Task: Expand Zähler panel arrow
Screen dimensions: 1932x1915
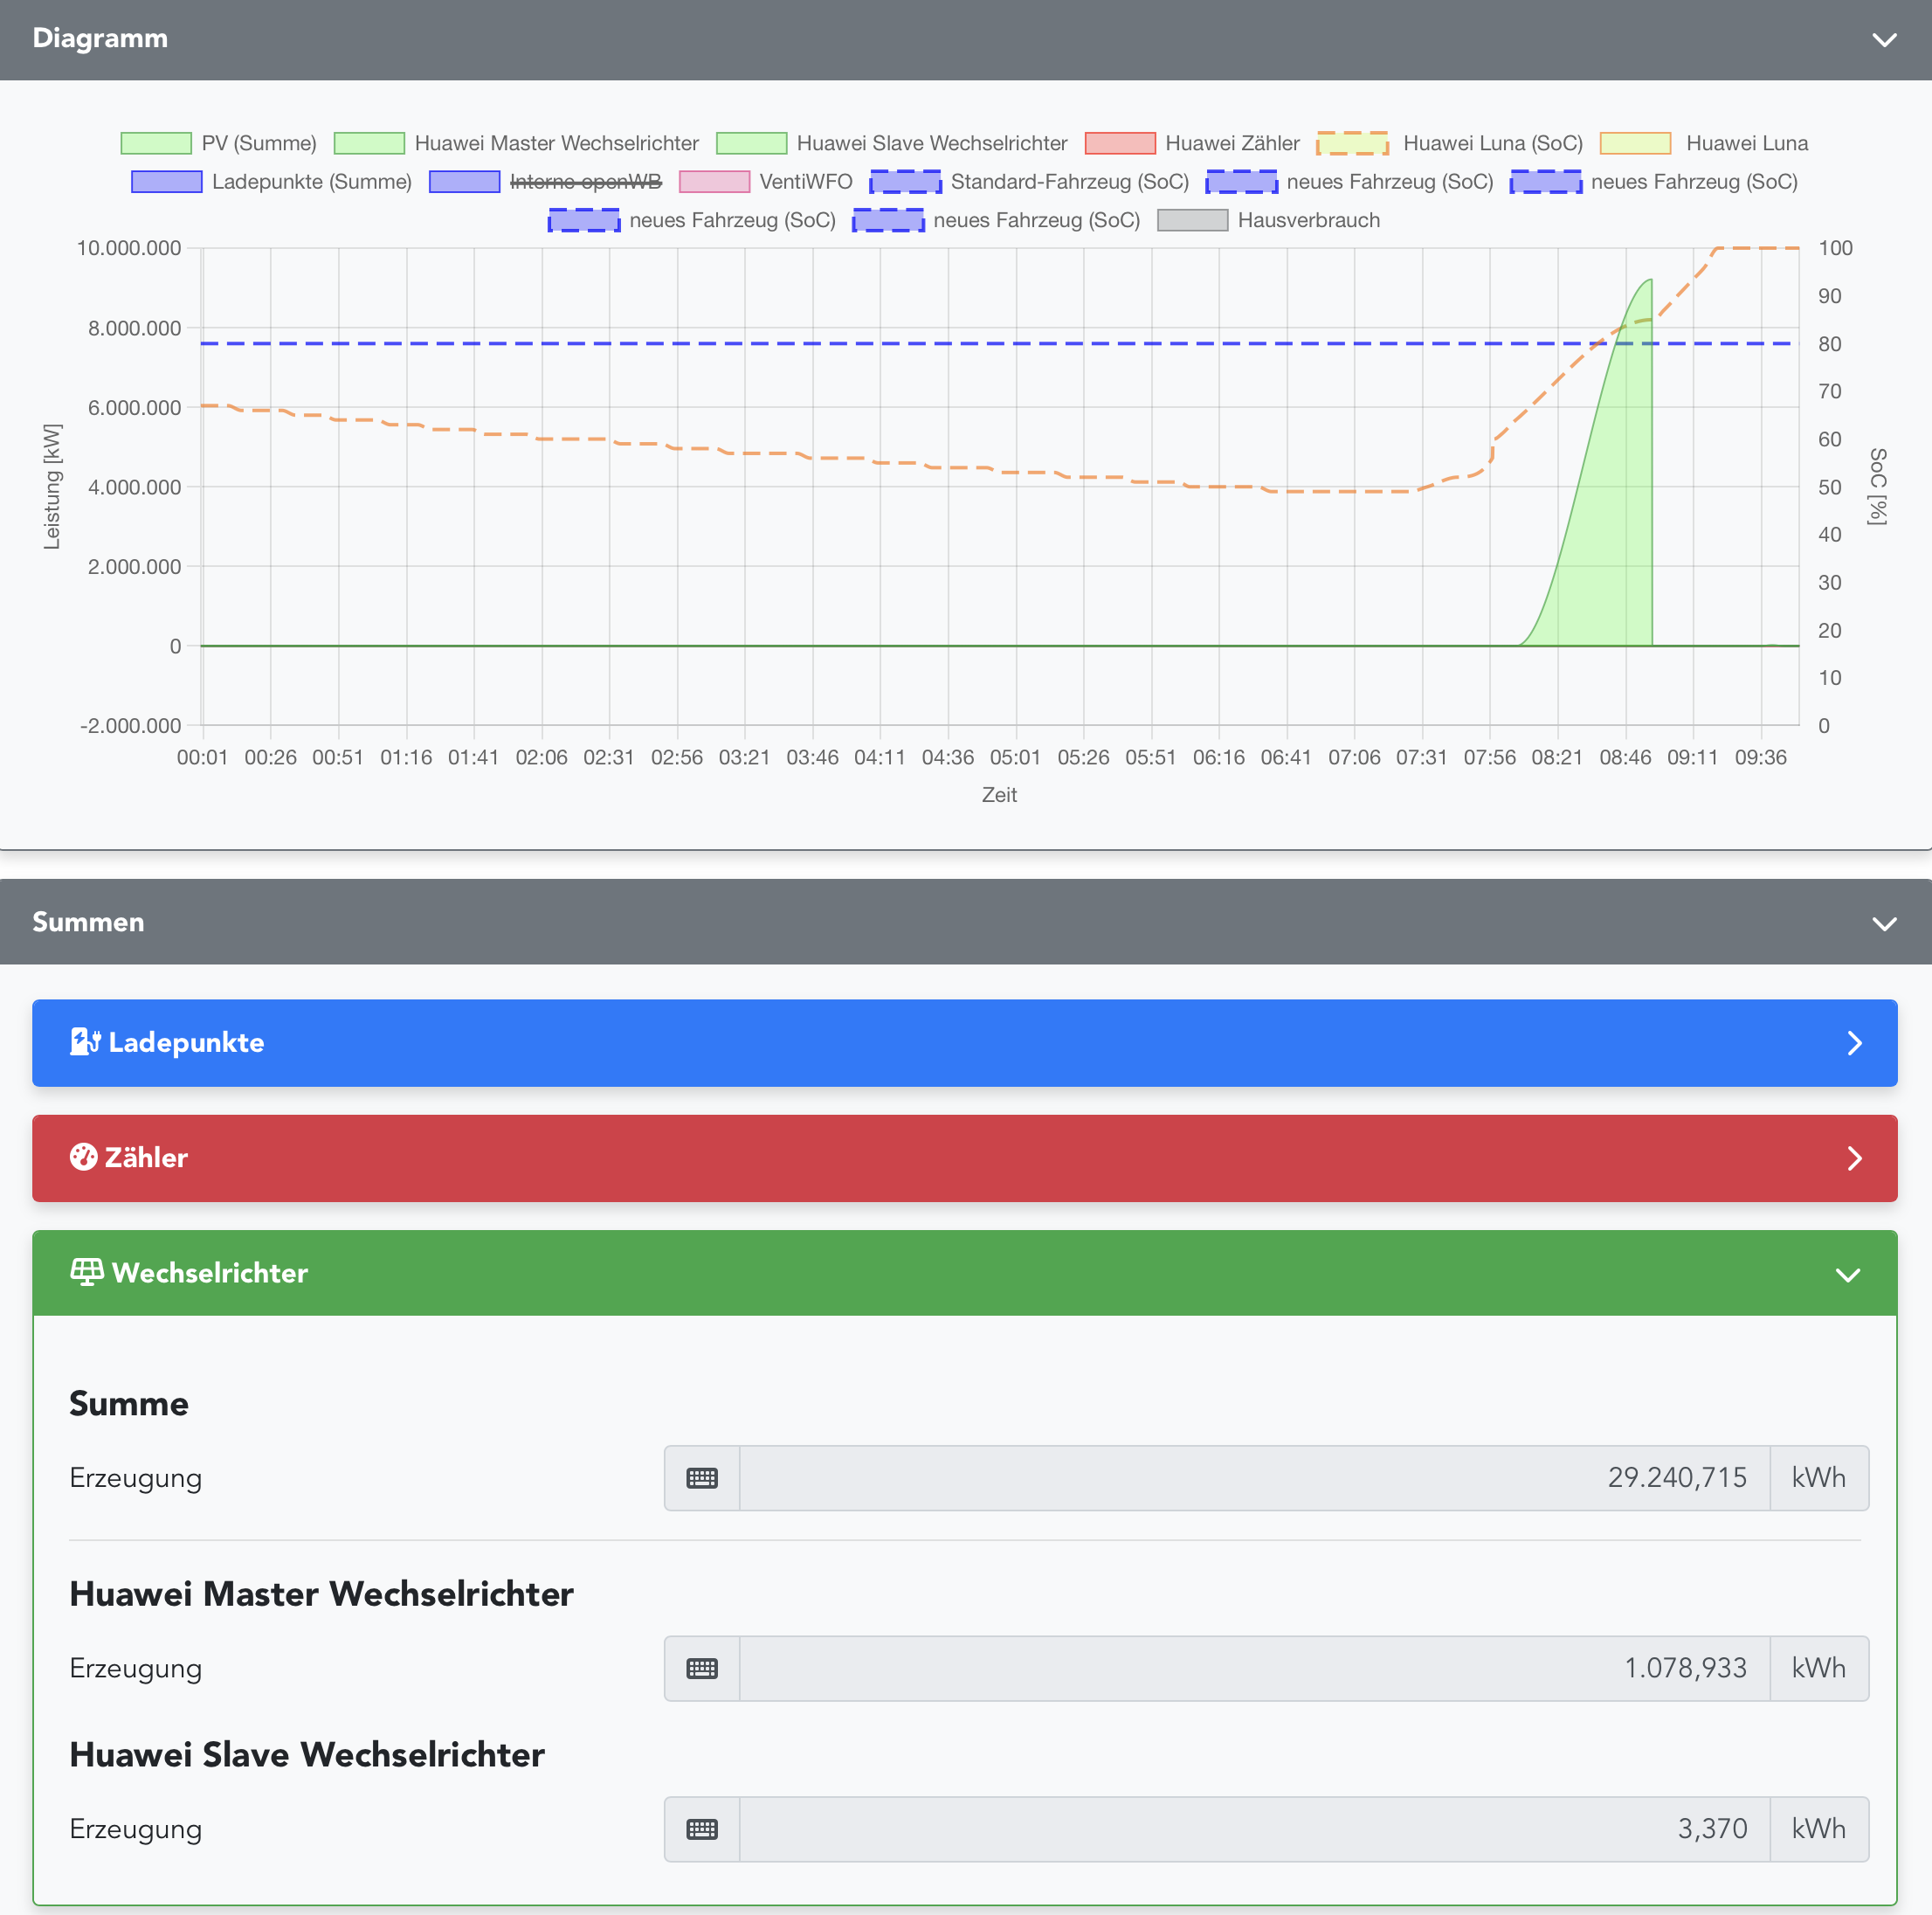Action: tap(1854, 1158)
